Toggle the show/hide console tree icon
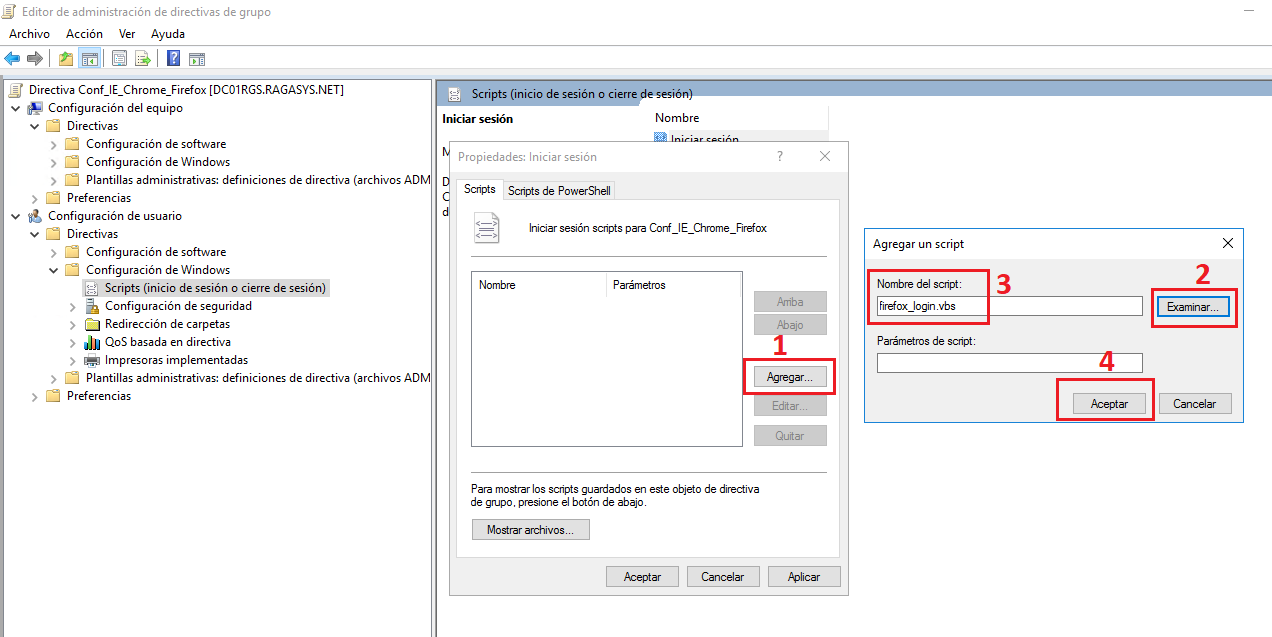 tap(90, 57)
